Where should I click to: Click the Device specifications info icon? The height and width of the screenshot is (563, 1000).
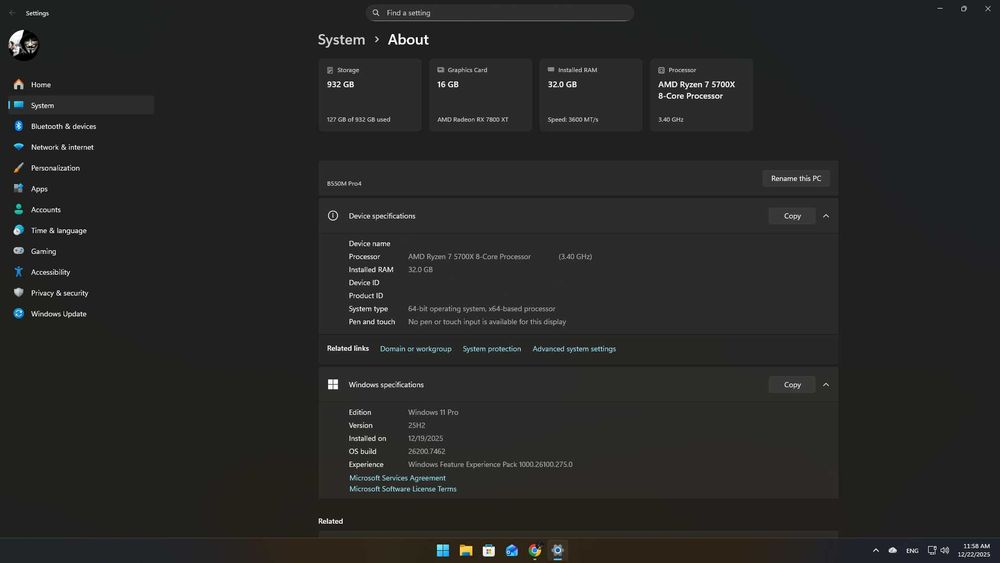point(333,216)
